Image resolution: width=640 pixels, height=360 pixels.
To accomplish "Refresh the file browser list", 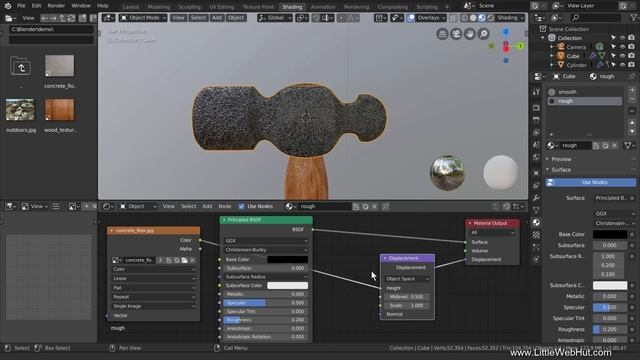I will pyautogui.click(x=71, y=18).
